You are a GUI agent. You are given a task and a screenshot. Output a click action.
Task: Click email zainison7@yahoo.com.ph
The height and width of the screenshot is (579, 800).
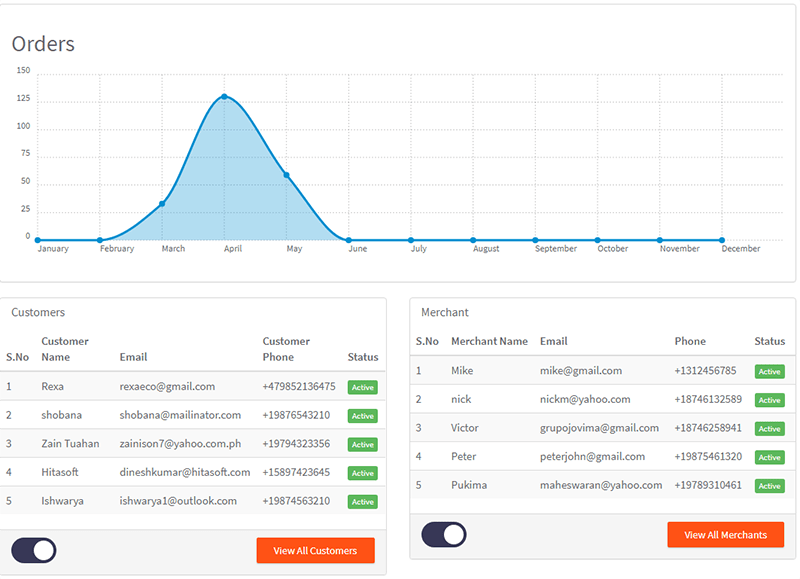180,444
